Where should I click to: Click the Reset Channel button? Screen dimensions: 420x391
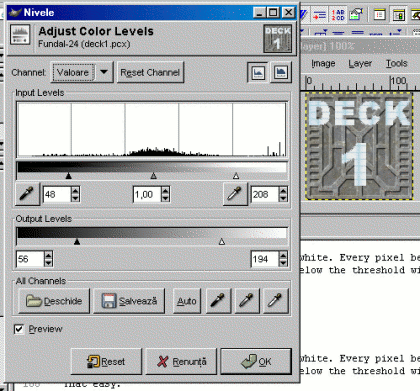(x=150, y=72)
